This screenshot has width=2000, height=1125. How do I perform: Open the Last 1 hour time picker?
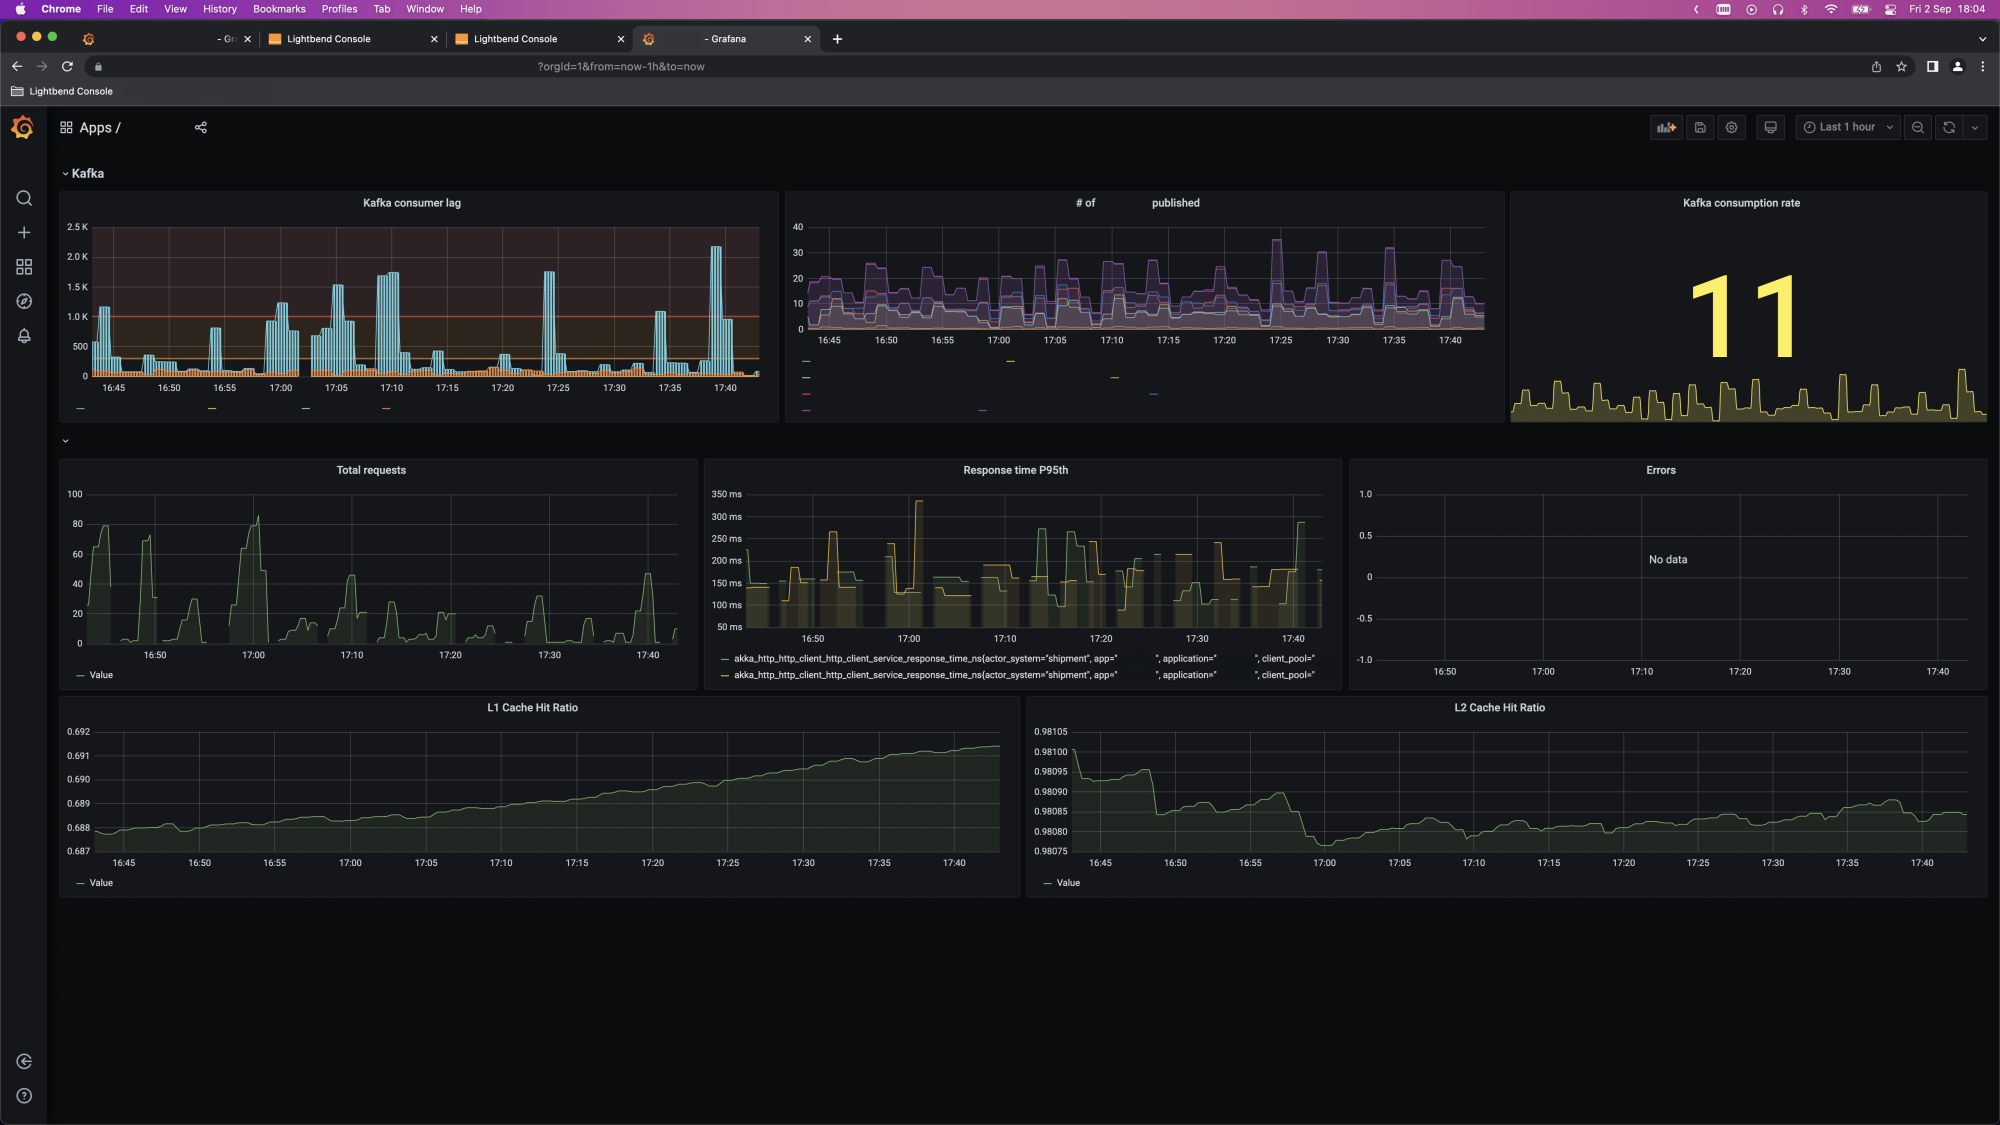[1847, 127]
